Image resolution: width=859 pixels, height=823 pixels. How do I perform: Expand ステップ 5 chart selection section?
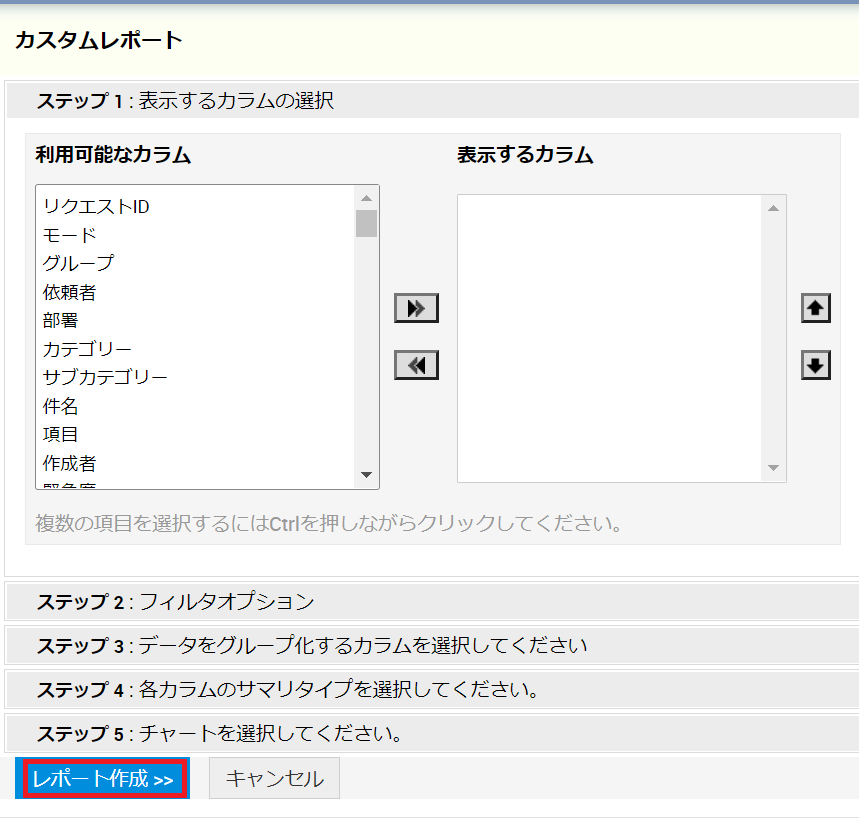pyautogui.click(x=219, y=734)
